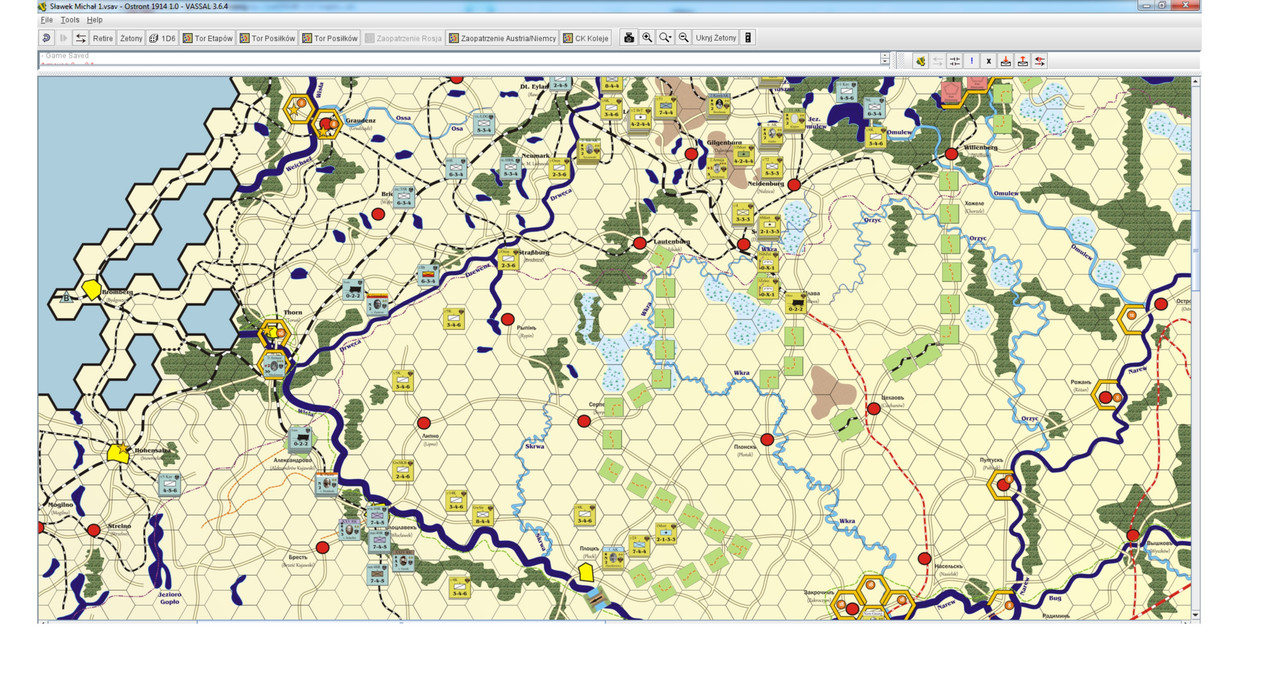Select the black train counter 0-2-2 near Mława
Viewport: 1280px width, 693px height.
pyautogui.click(x=797, y=301)
